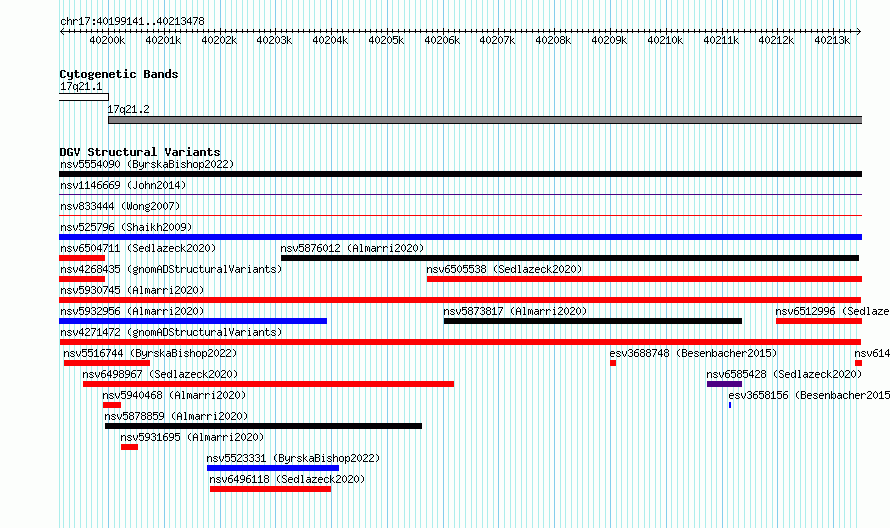Select the purple nsv6585428 variant bar
890x528 pixels.
click(724, 384)
